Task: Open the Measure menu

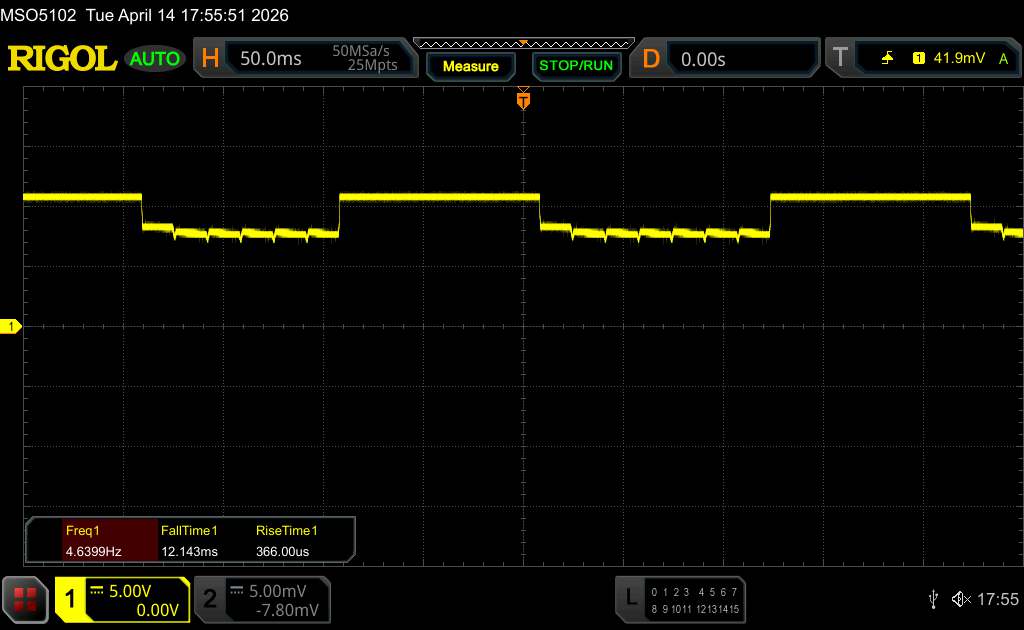Action: coord(470,66)
